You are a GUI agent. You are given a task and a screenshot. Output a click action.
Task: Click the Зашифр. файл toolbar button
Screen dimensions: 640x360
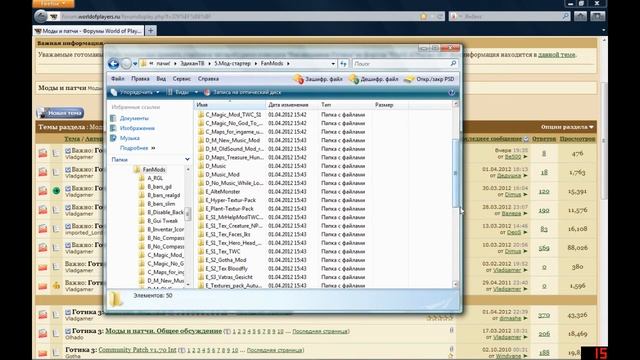(x=318, y=79)
